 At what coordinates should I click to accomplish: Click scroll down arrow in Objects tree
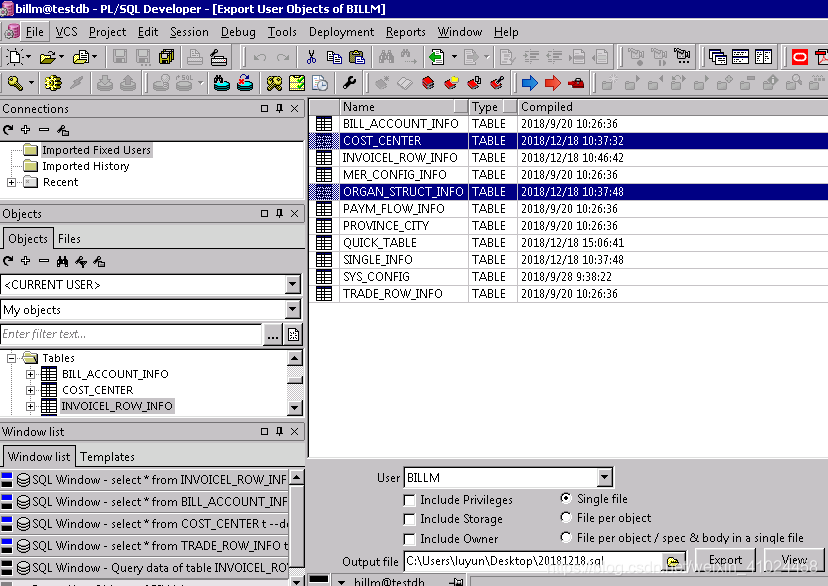click(295, 408)
